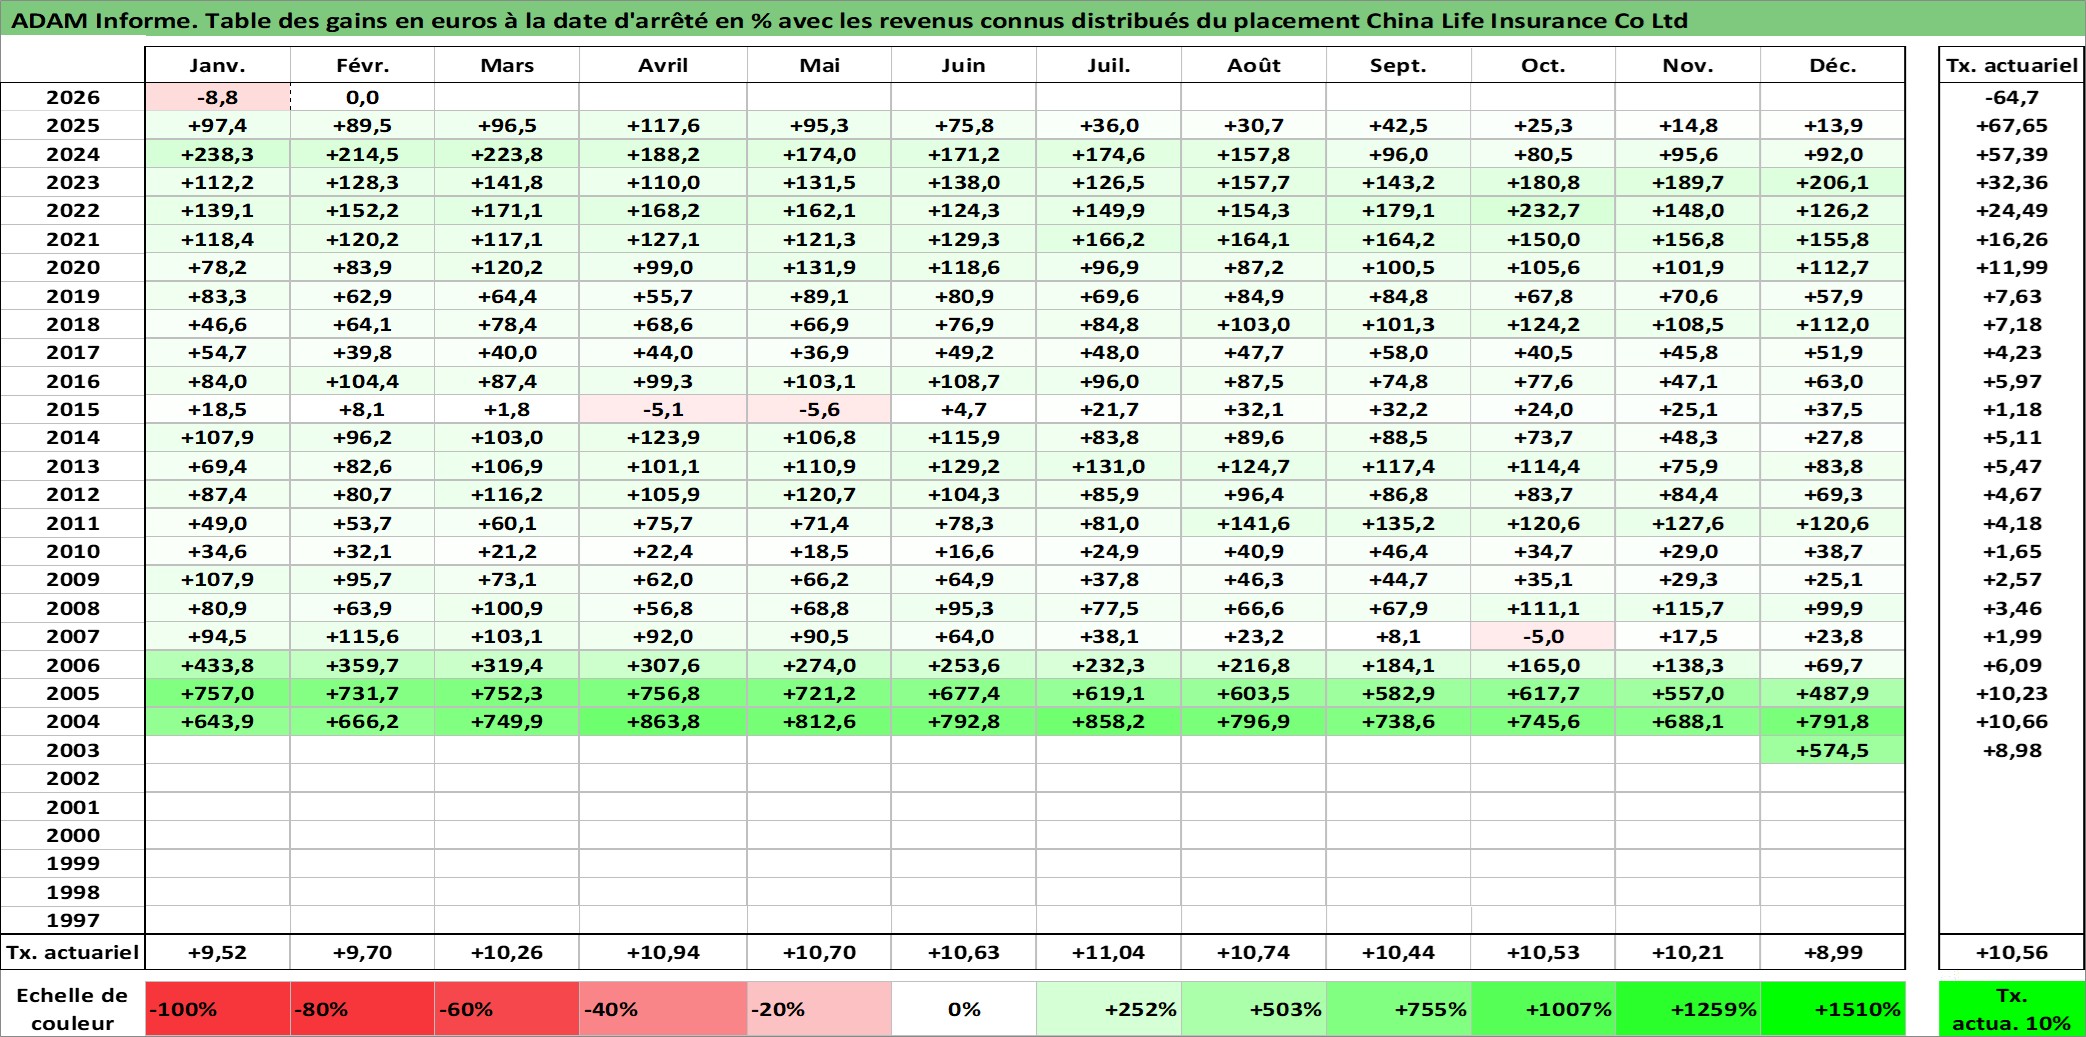Viewport: 2086px width, 1037px height.
Task: Click the Echelle de couleur label
Action: (x=73, y=1009)
